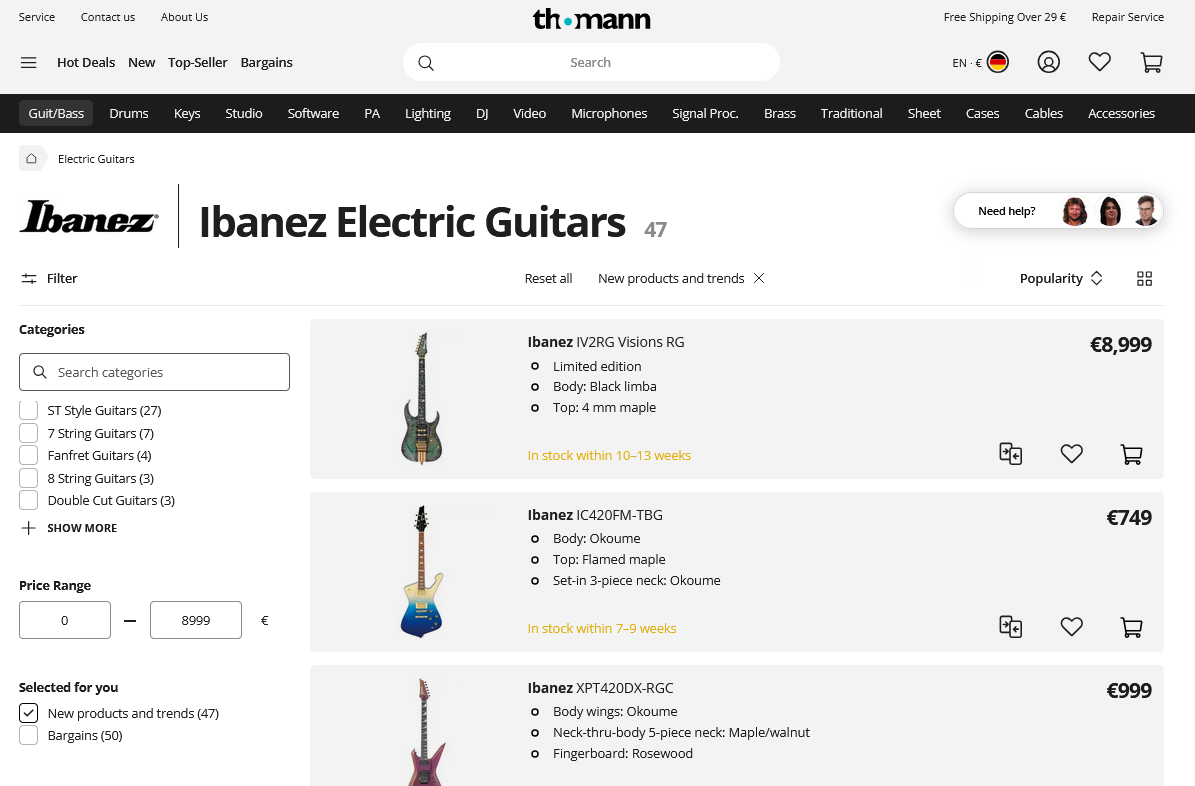This screenshot has width=1195, height=786.
Task: Expand categories with Show More
Action: tap(69, 528)
